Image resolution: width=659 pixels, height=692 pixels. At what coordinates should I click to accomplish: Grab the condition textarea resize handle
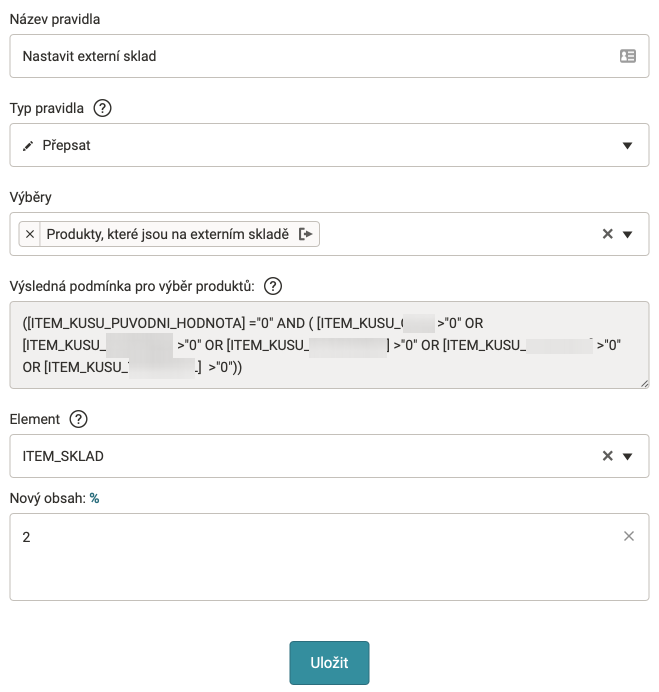[644, 383]
